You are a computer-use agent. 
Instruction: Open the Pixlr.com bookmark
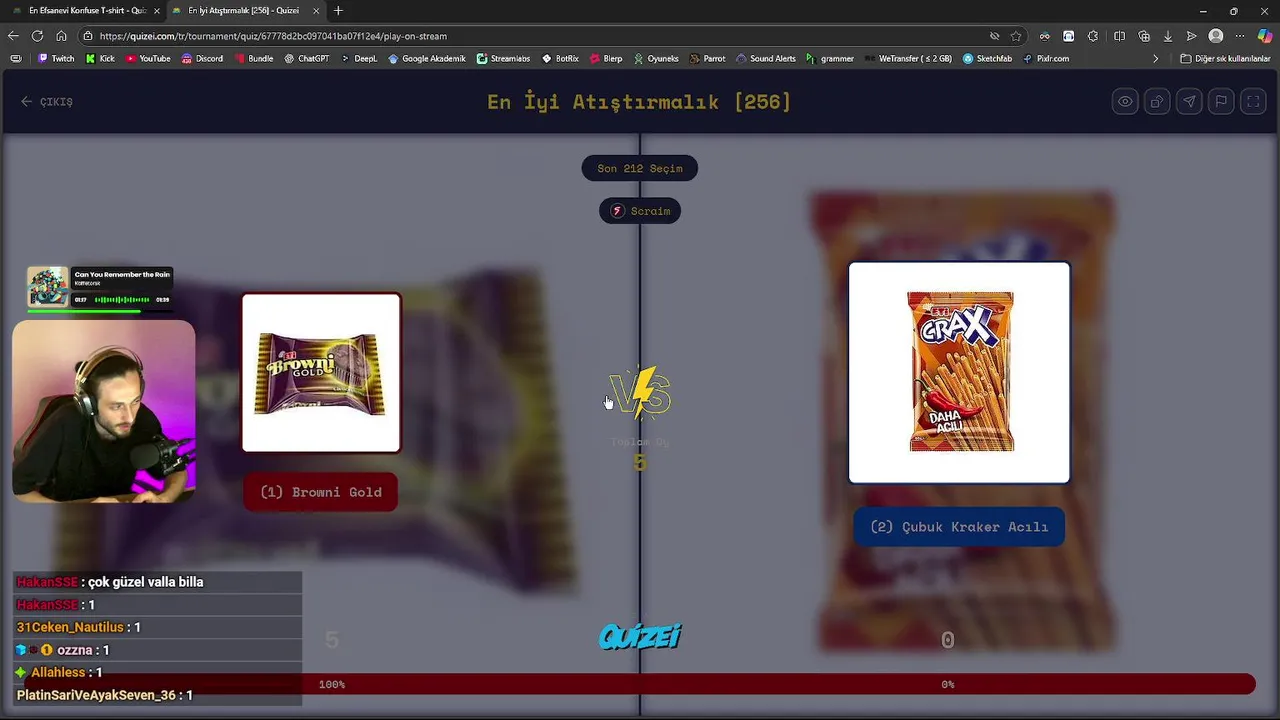pyautogui.click(x=1046, y=58)
